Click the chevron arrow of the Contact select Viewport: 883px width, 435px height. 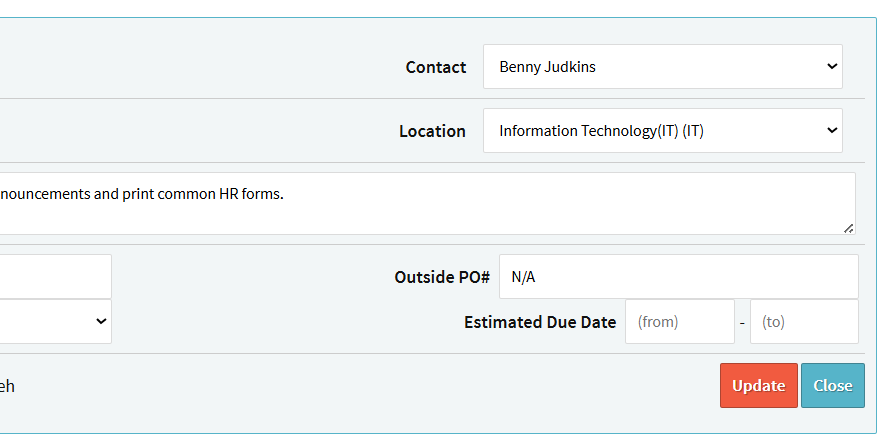tap(831, 67)
